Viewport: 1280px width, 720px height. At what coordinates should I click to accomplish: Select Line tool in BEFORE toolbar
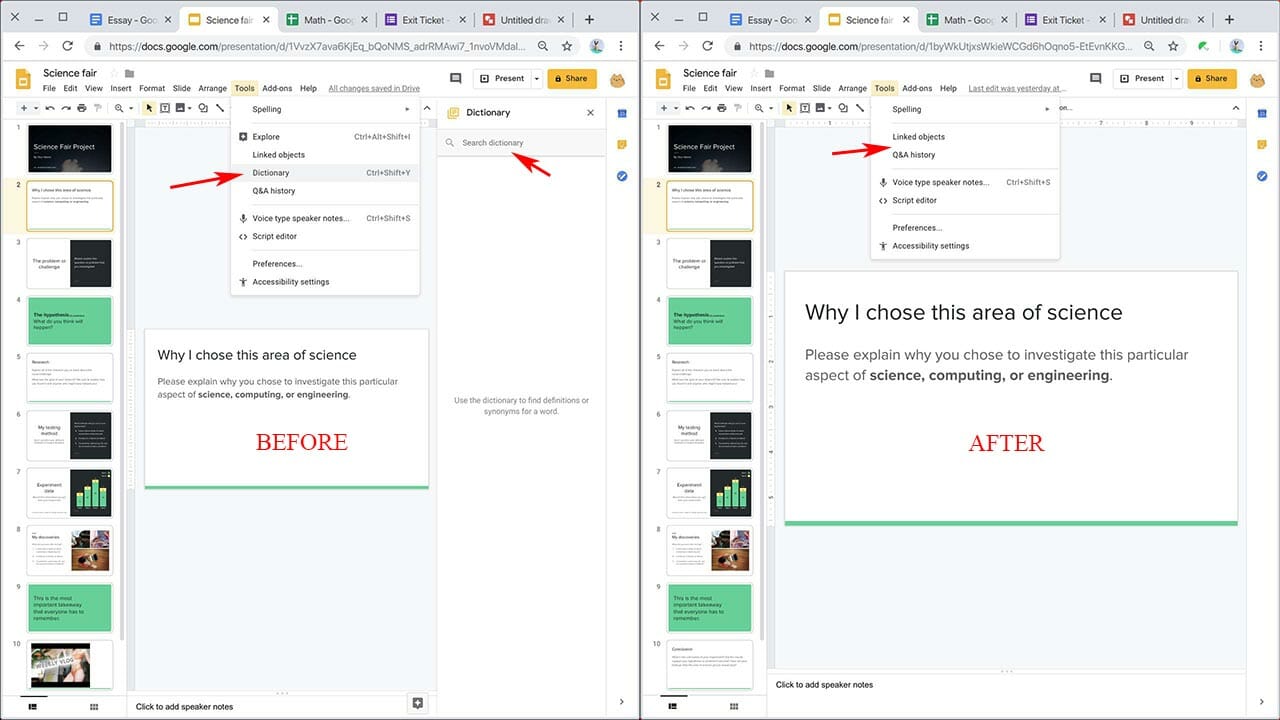[219, 108]
